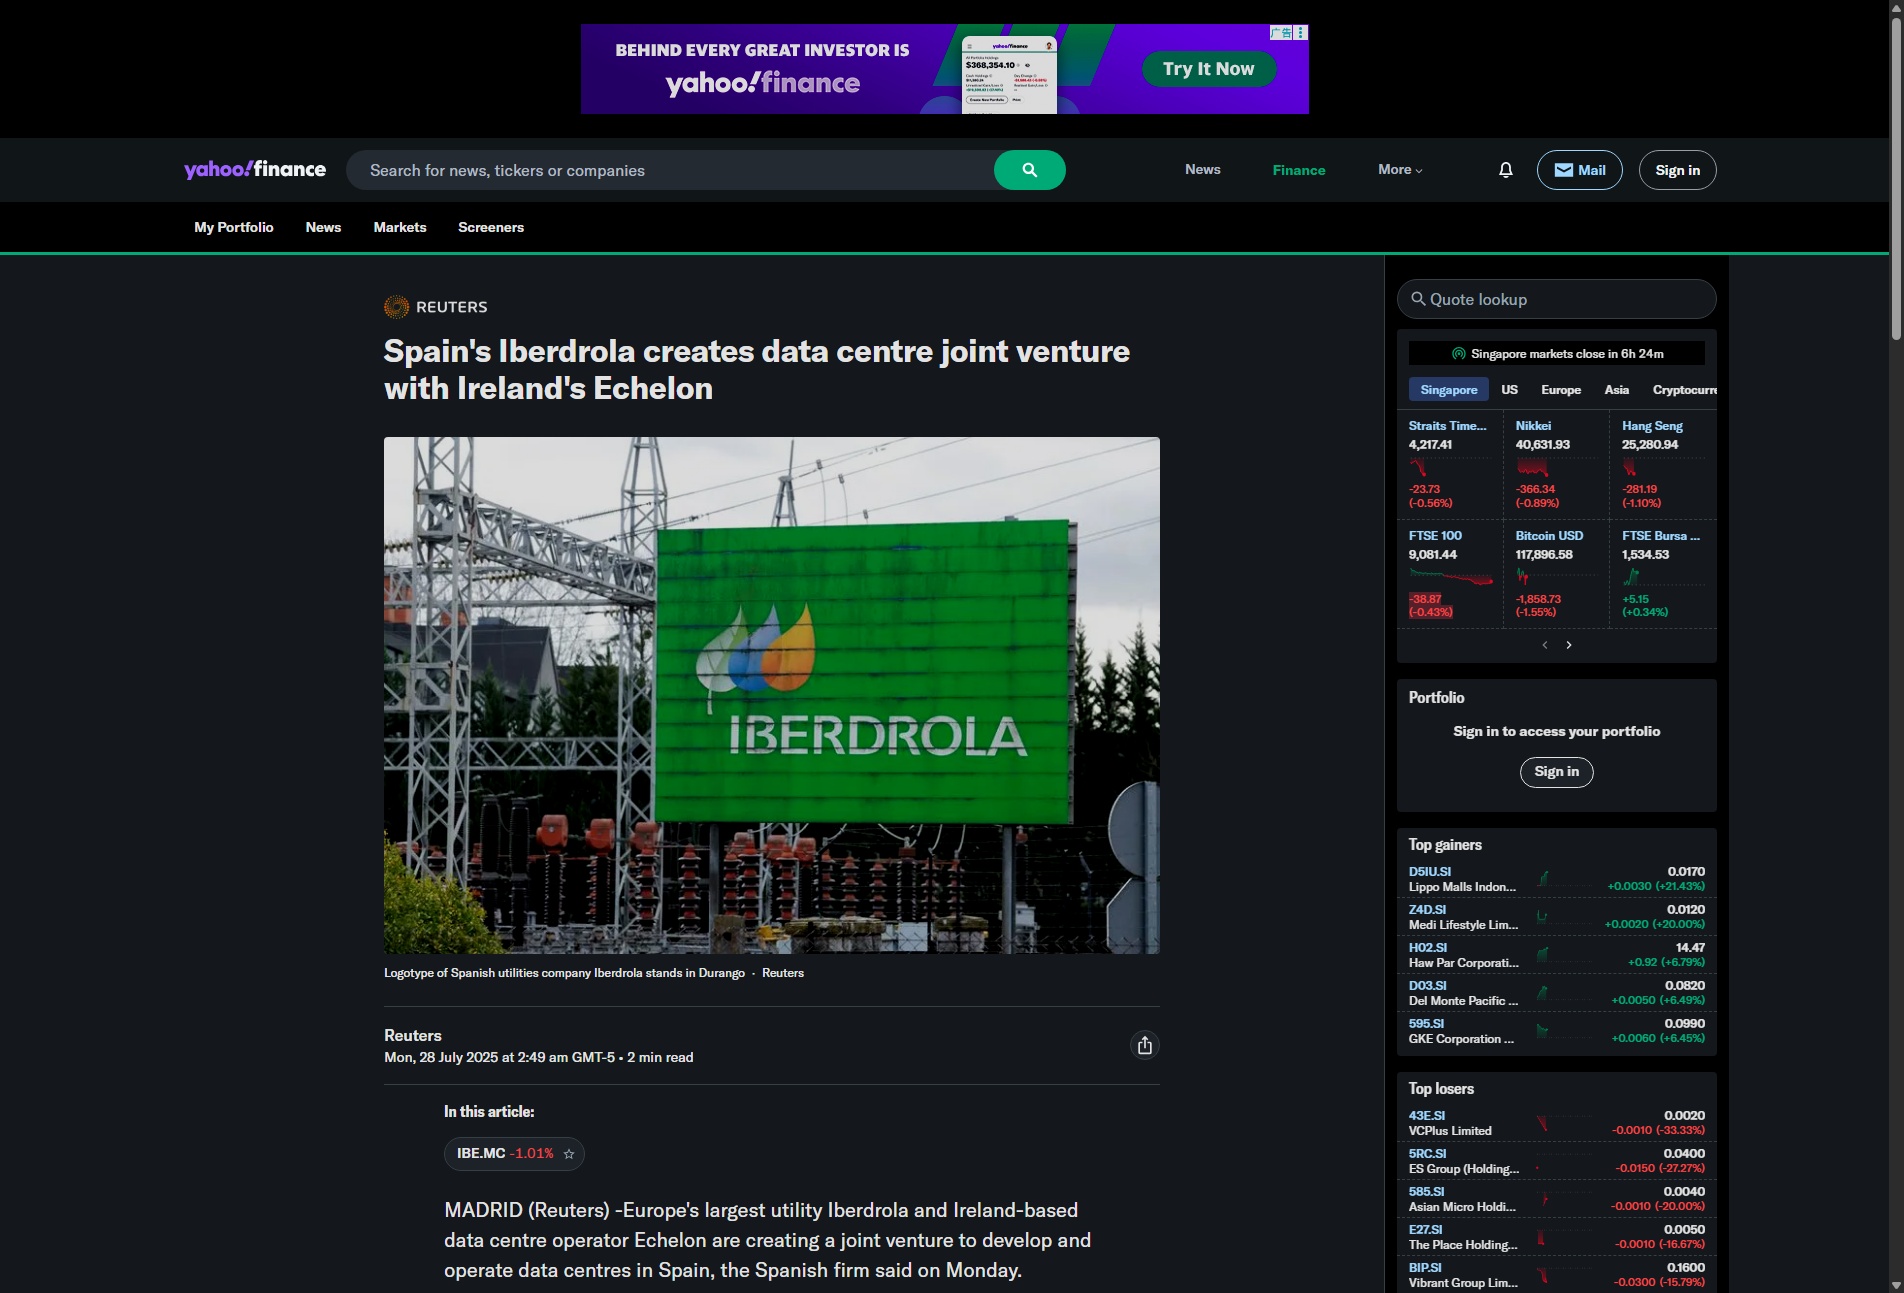Click the Reuters logo icon
Viewport: 1904px width, 1293px height.
coord(396,307)
